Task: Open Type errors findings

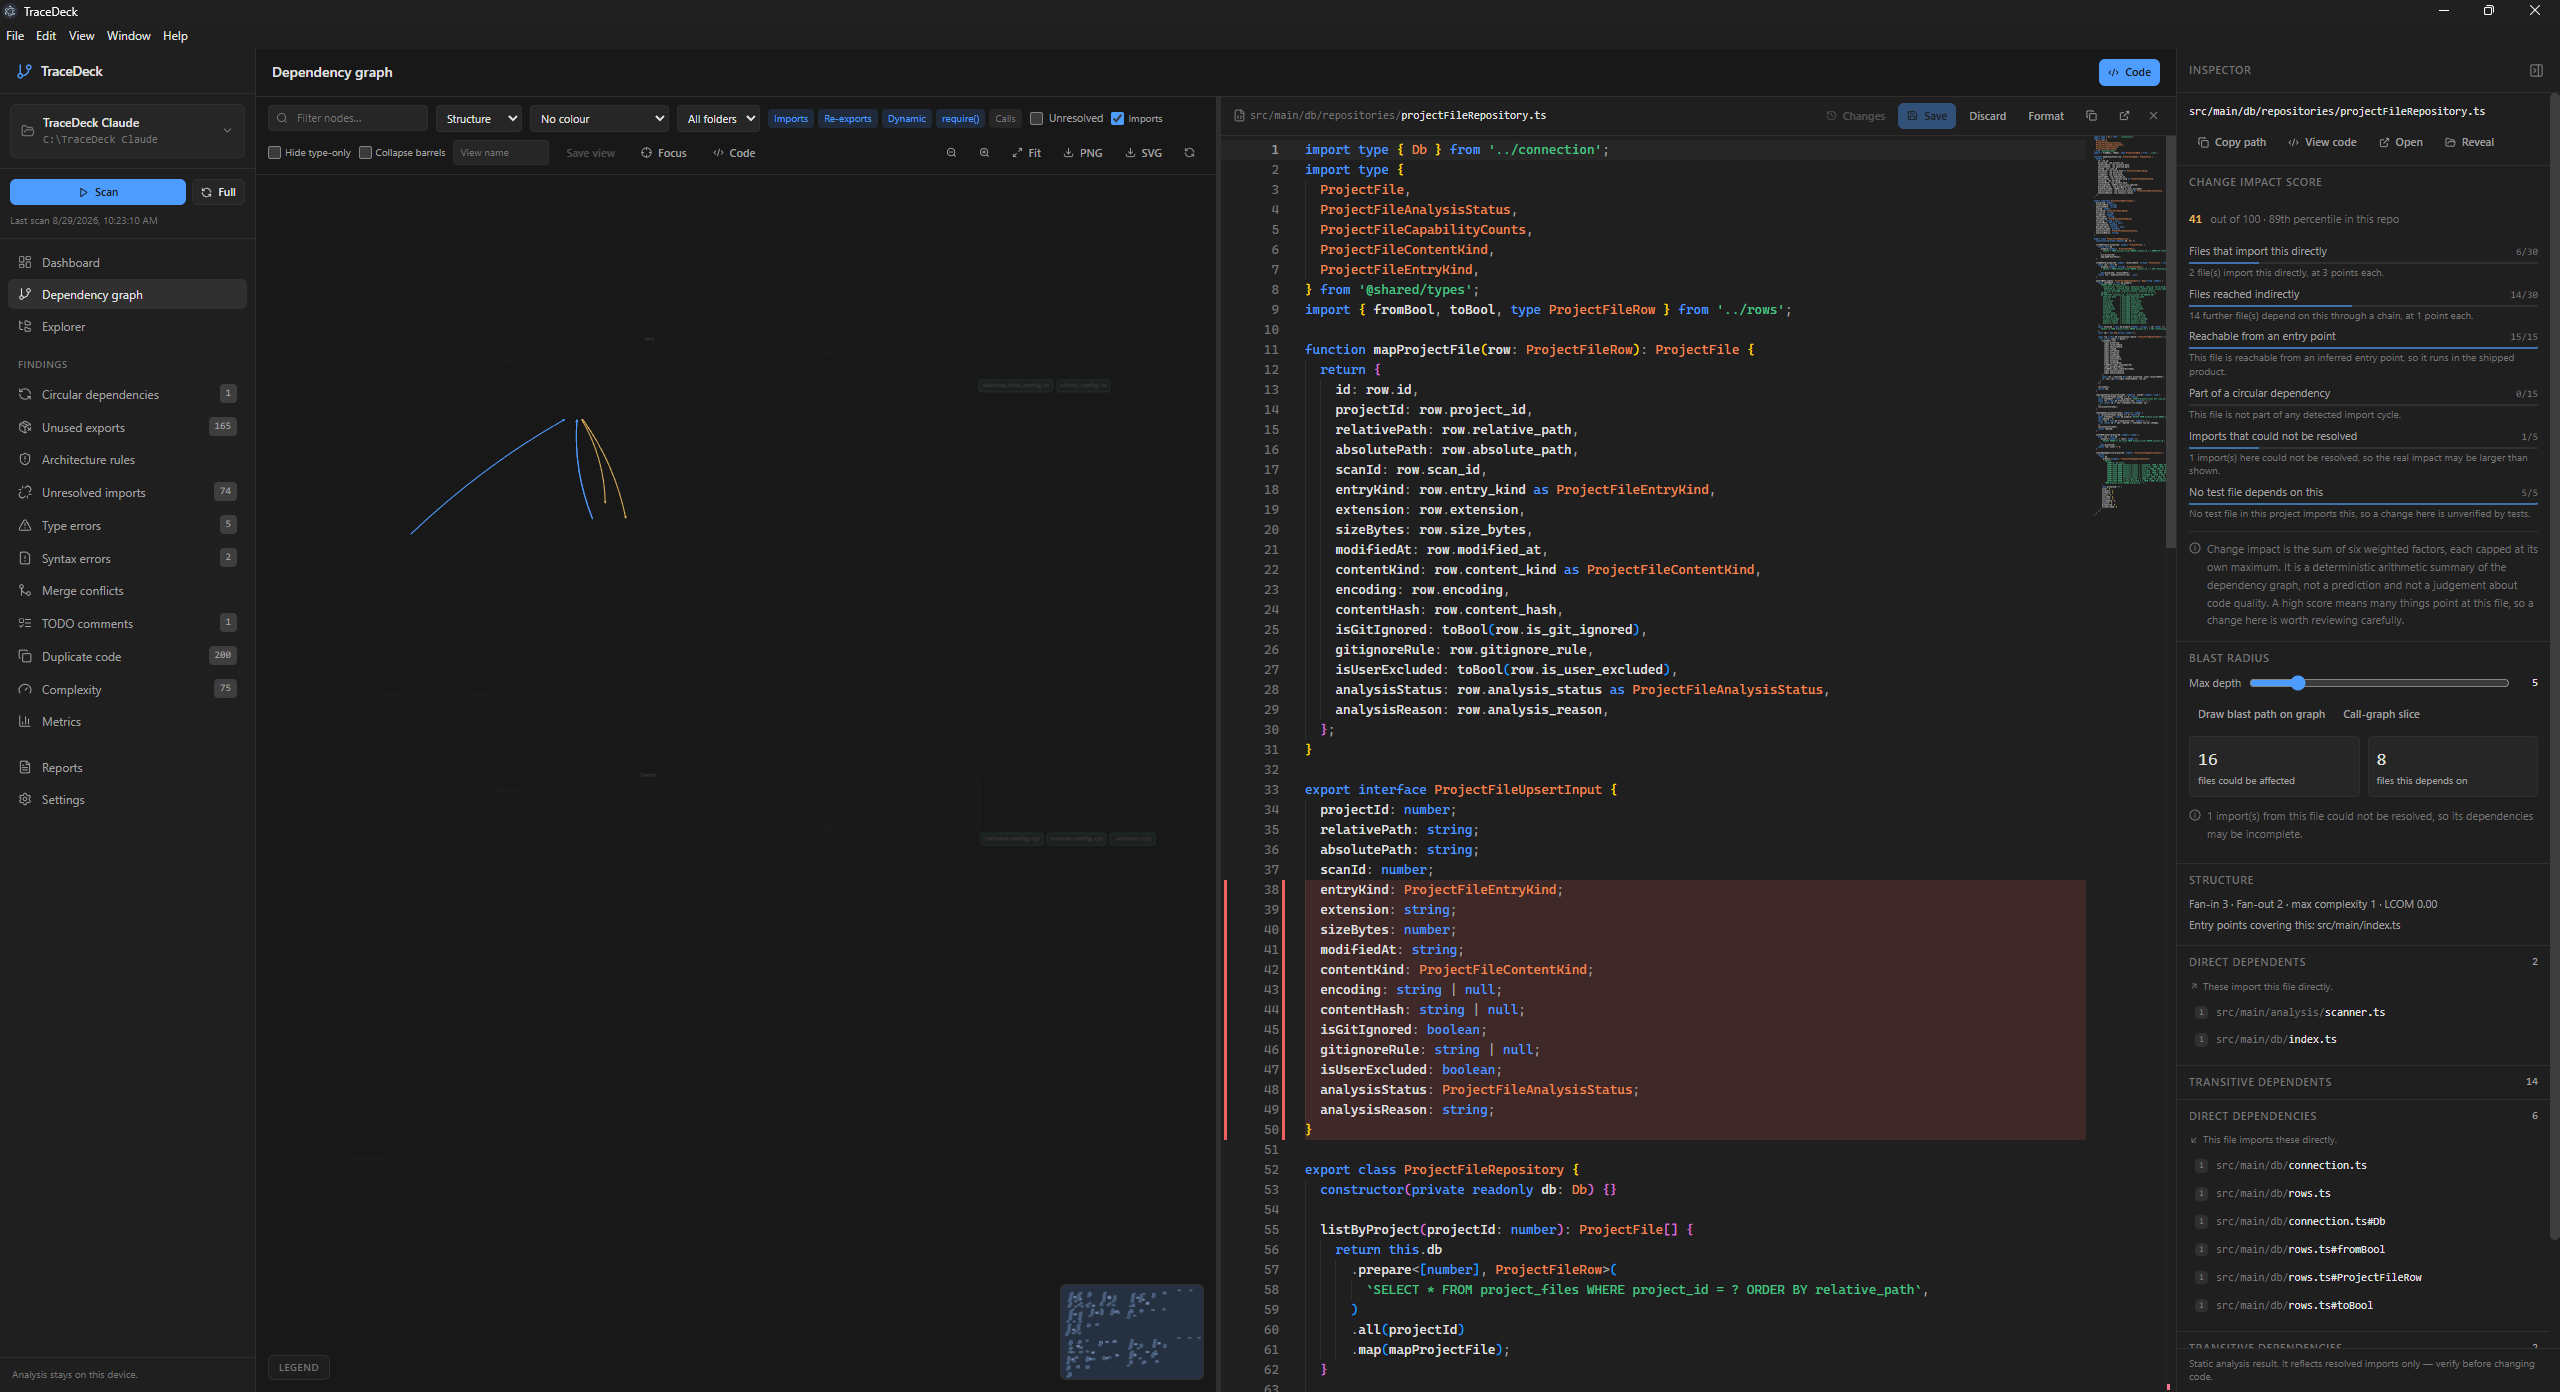Action: pyautogui.click(x=127, y=525)
